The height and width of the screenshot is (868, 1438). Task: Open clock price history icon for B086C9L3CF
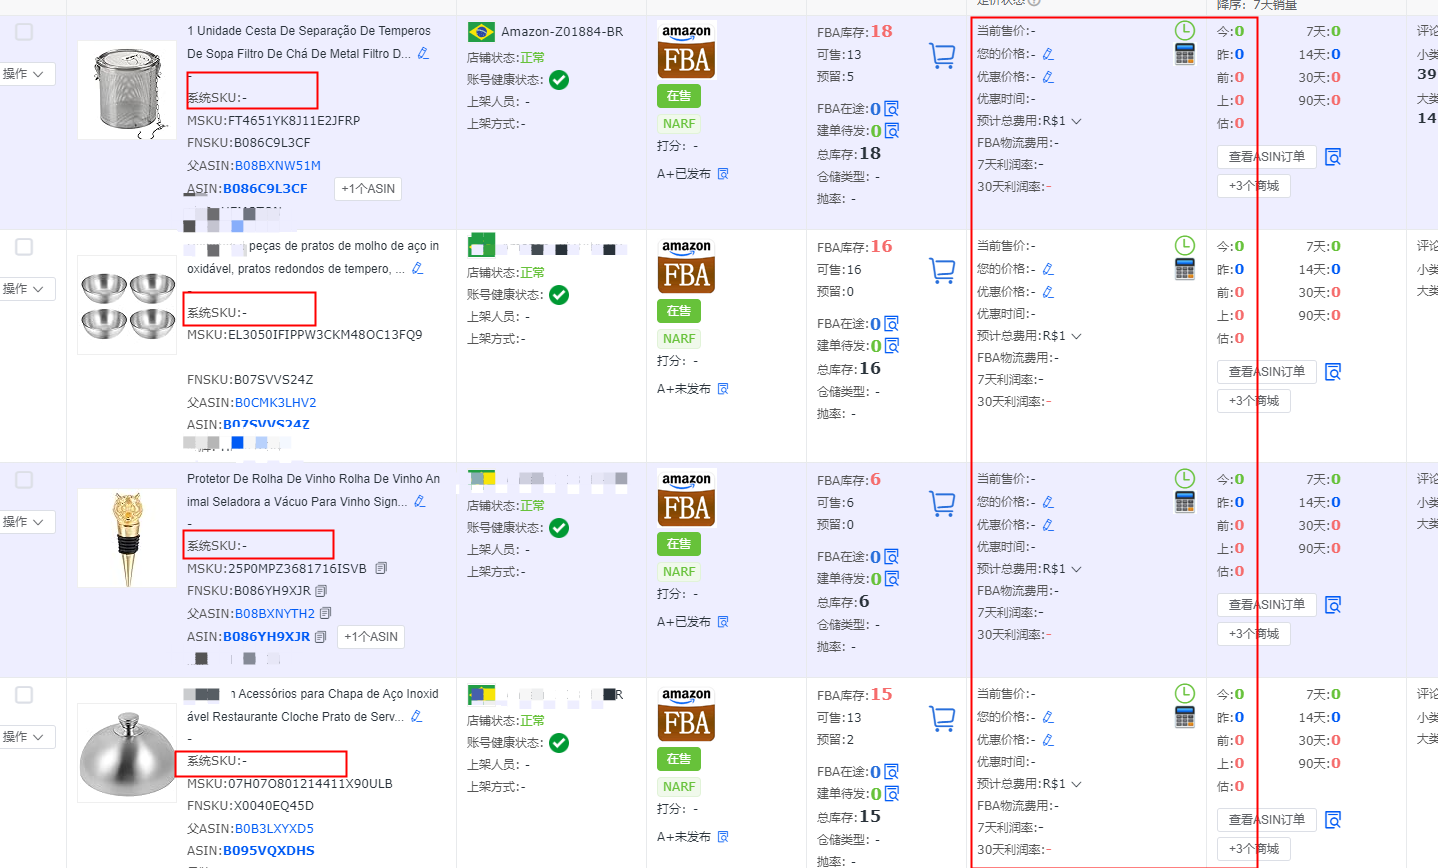pos(1185,31)
